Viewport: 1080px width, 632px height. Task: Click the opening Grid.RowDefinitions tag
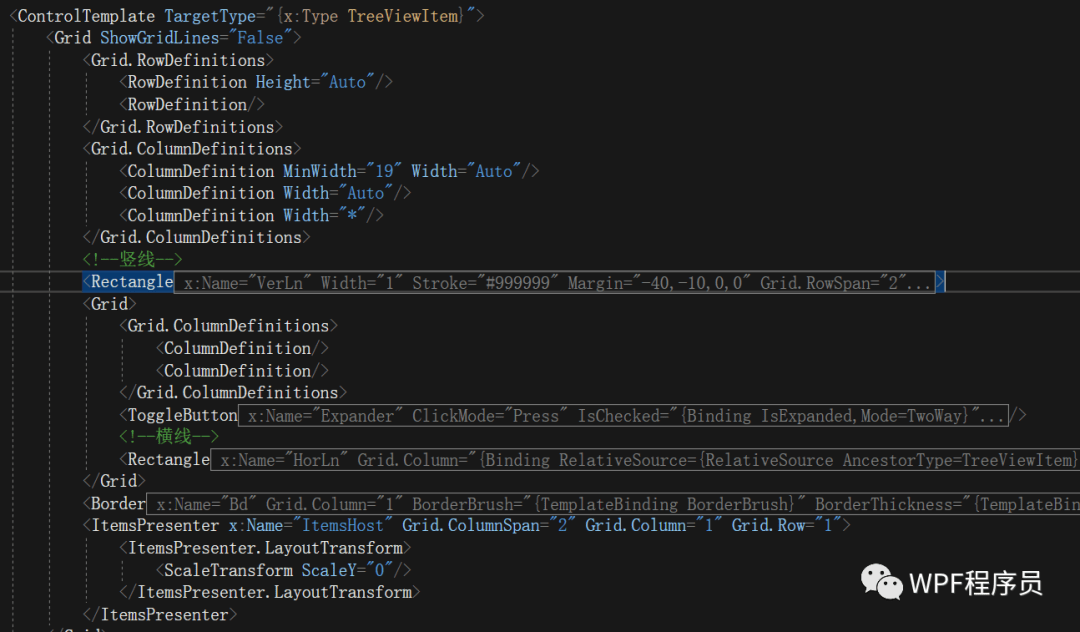pos(178,61)
